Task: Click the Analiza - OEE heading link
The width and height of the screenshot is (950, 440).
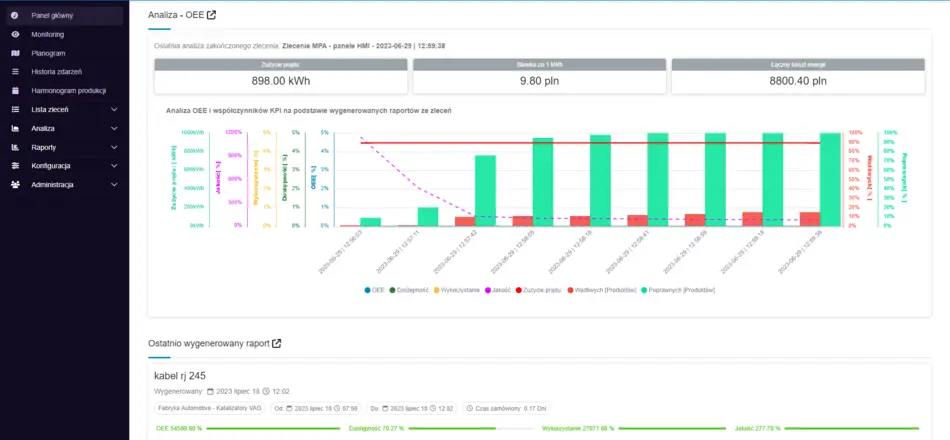Action: 175,15
